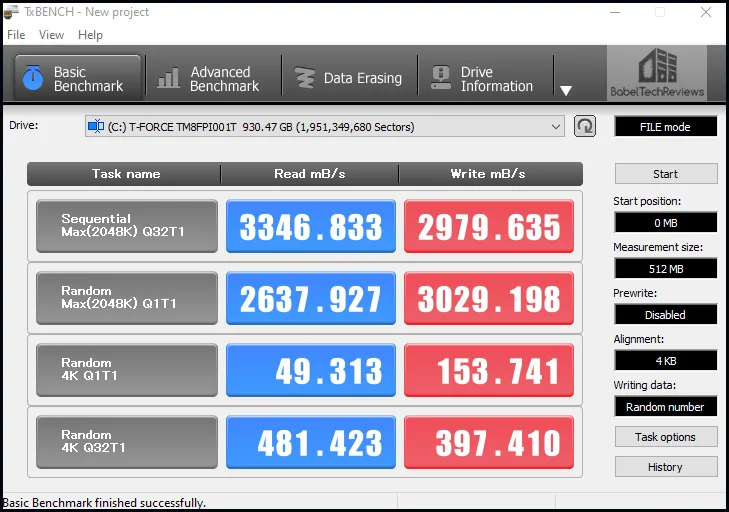Screen dimensions: 729x512
Task: Expand the Drive selection dropdown
Action: (x=555, y=126)
